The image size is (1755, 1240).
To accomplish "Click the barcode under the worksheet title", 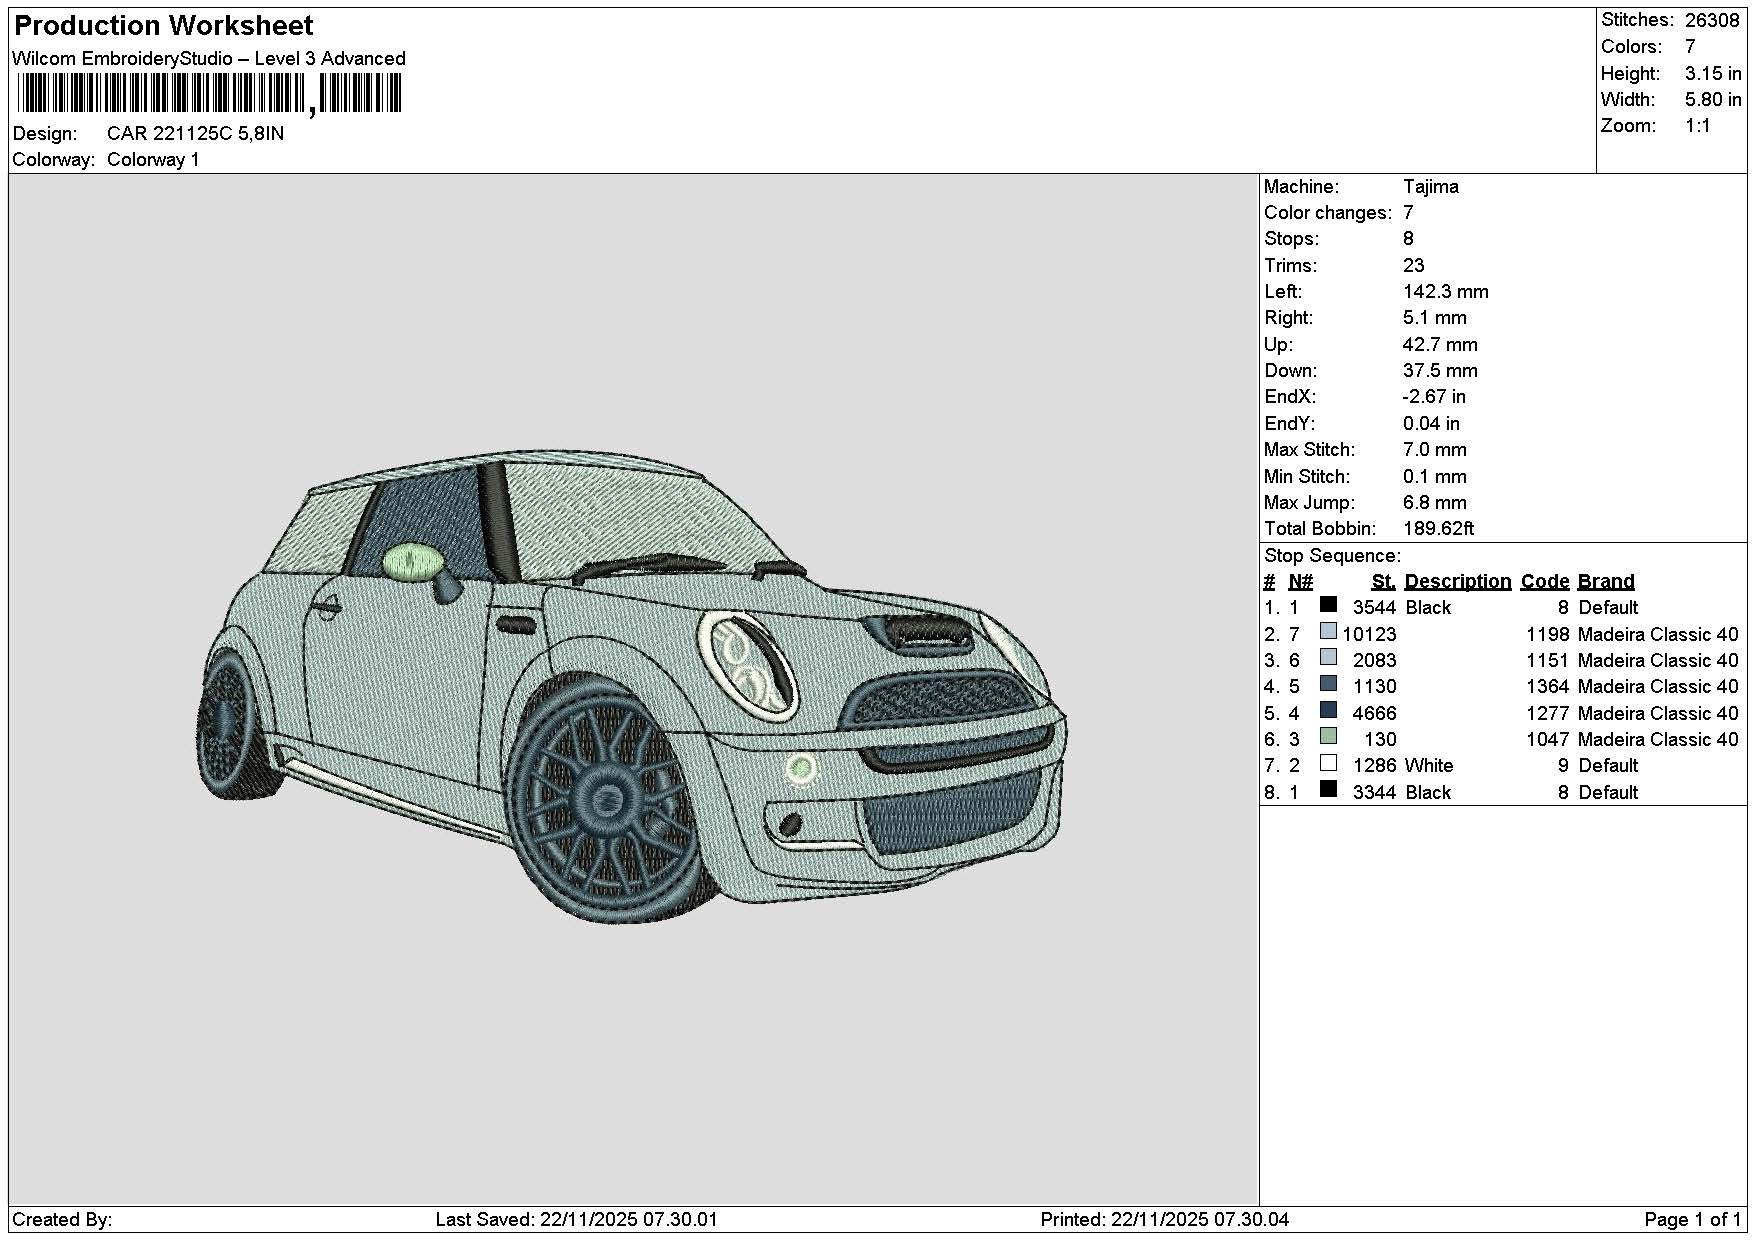I will [x=209, y=95].
